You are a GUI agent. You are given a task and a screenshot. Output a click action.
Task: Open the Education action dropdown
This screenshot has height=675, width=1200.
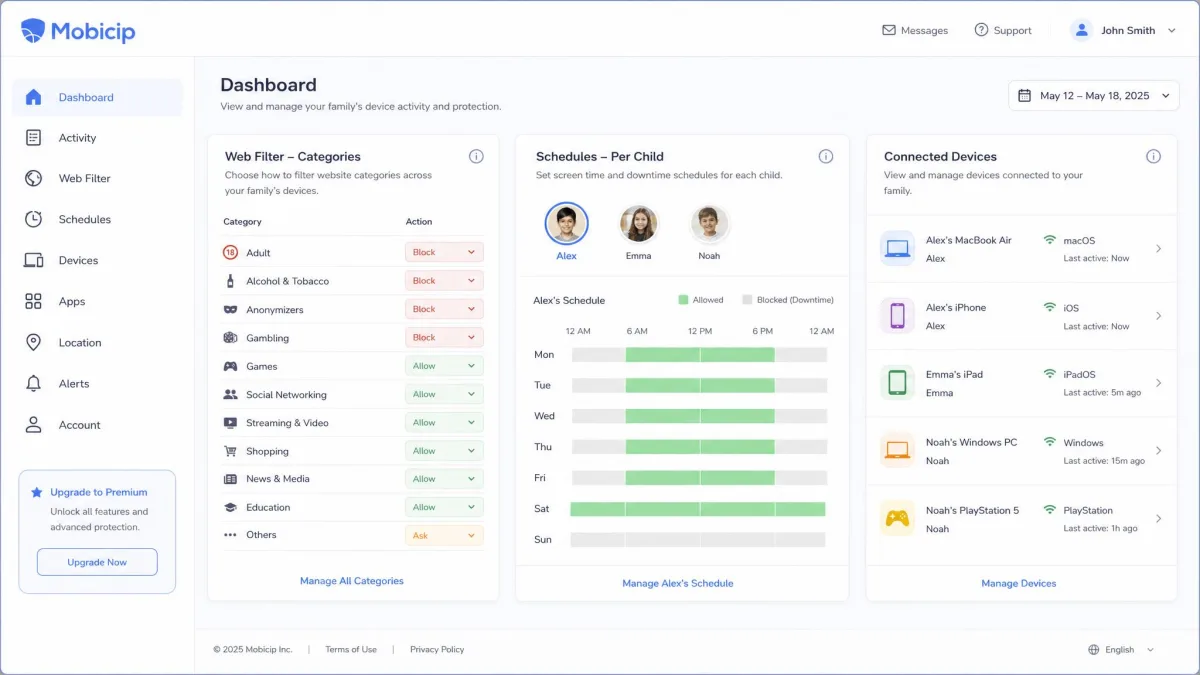(444, 507)
